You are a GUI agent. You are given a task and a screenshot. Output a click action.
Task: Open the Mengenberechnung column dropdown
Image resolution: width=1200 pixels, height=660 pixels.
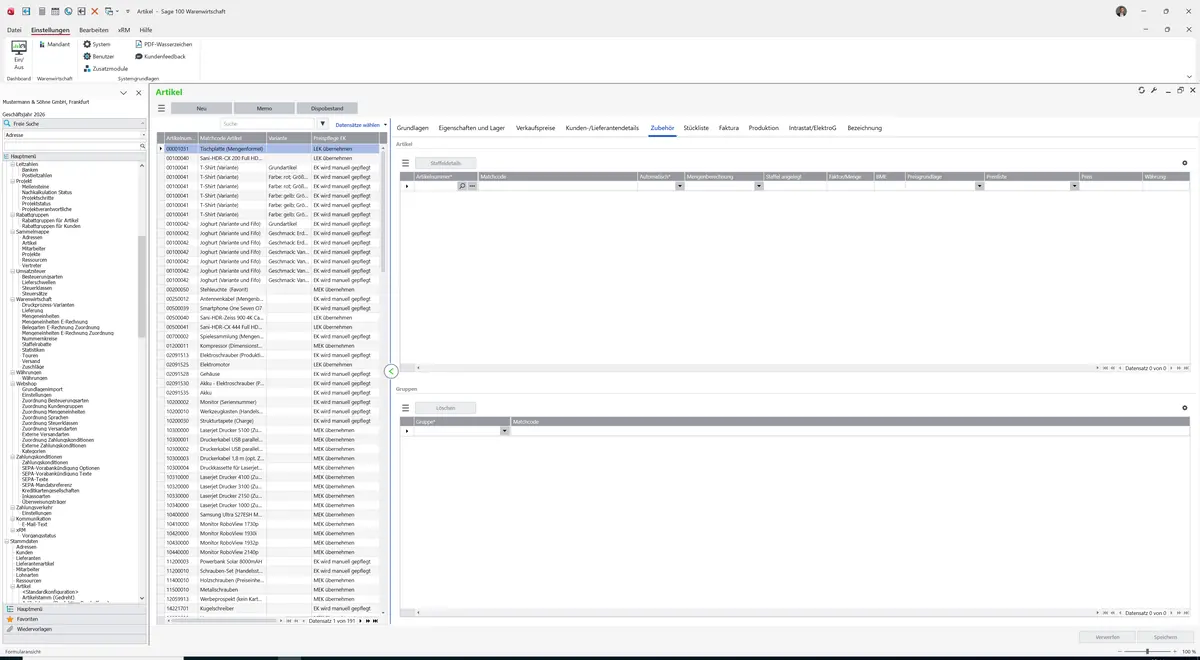click(x=757, y=186)
